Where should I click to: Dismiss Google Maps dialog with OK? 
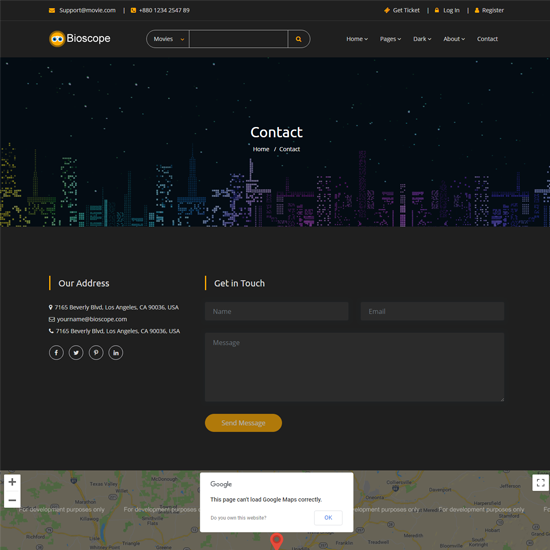pos(328,518)
